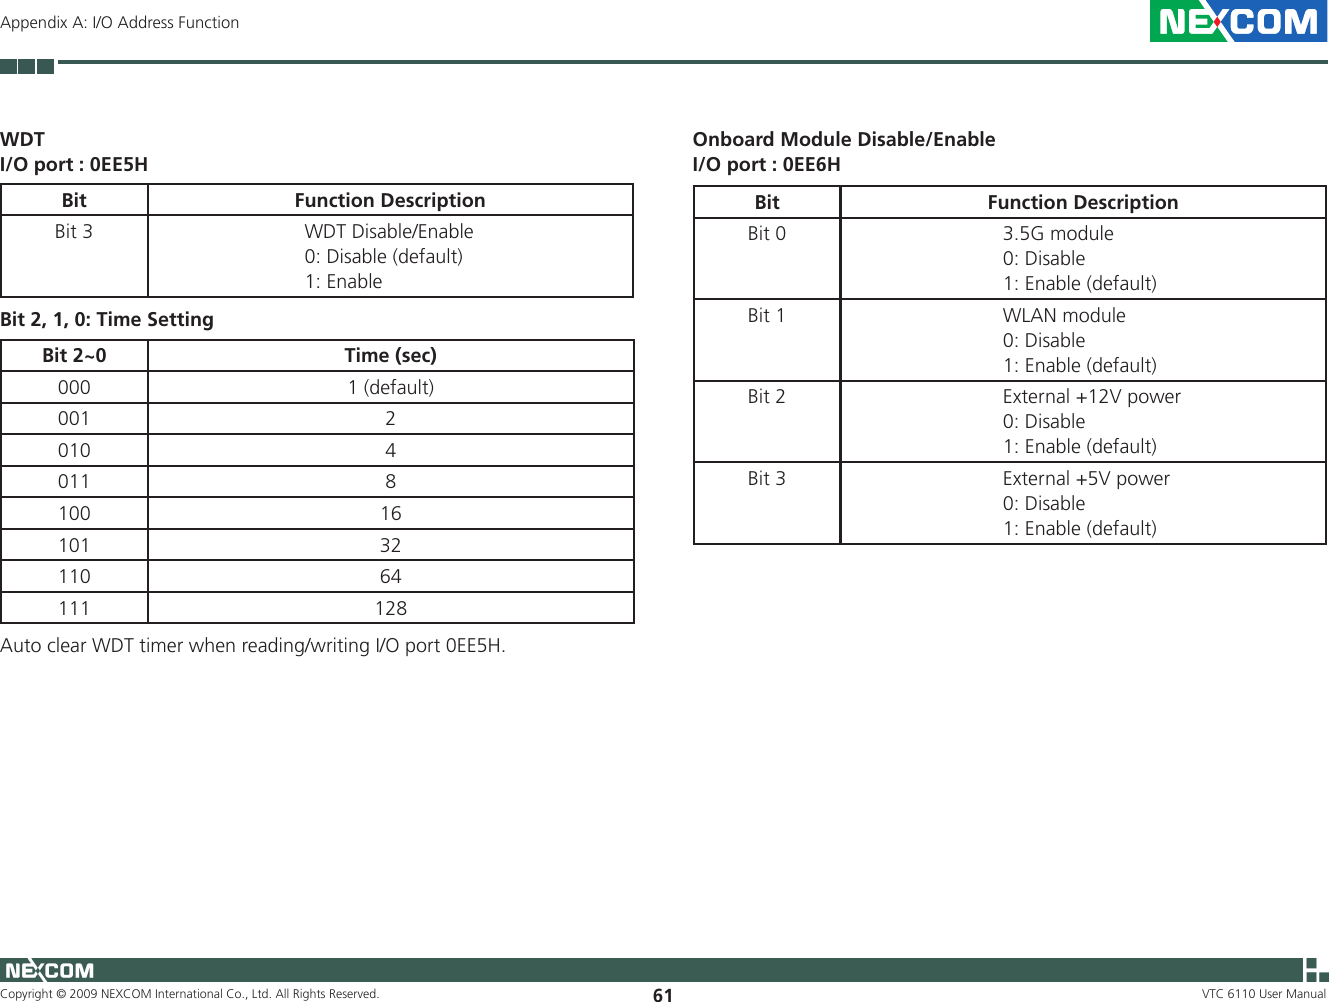Select 'VTC 6110 User Manual' footer text

[x=1264, y=994]
